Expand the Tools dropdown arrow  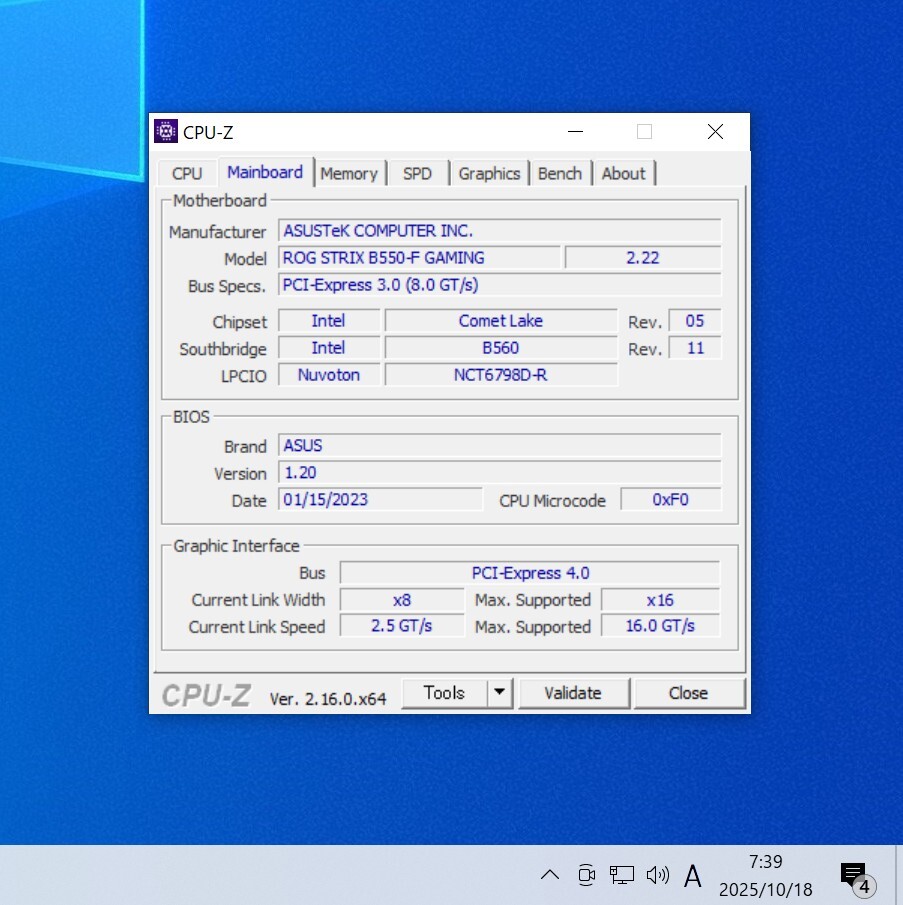[x=500, y=693]
